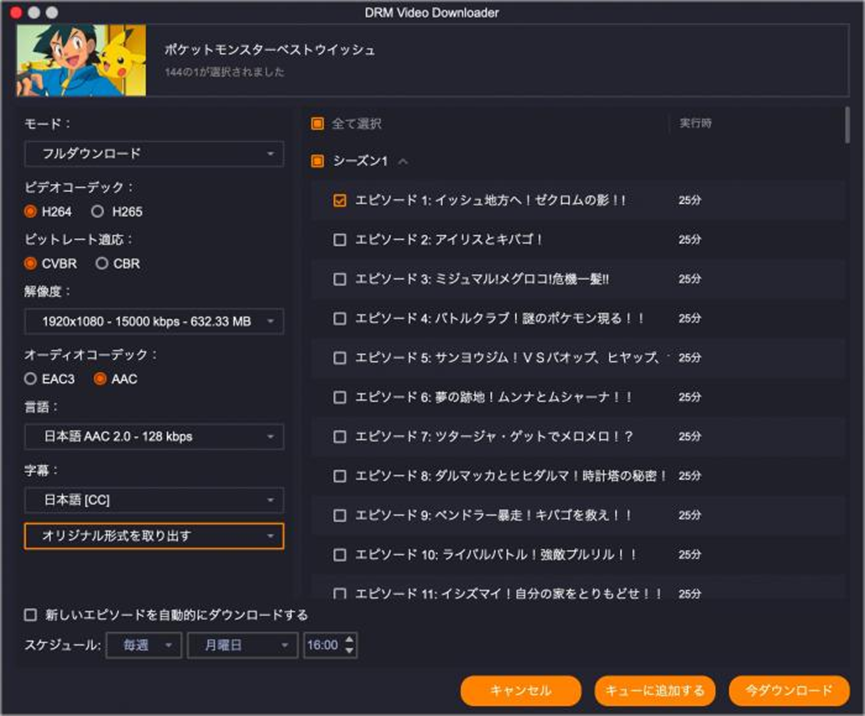
Task: Click the Pokémon series thumbnail
Action: coord(81,60)
